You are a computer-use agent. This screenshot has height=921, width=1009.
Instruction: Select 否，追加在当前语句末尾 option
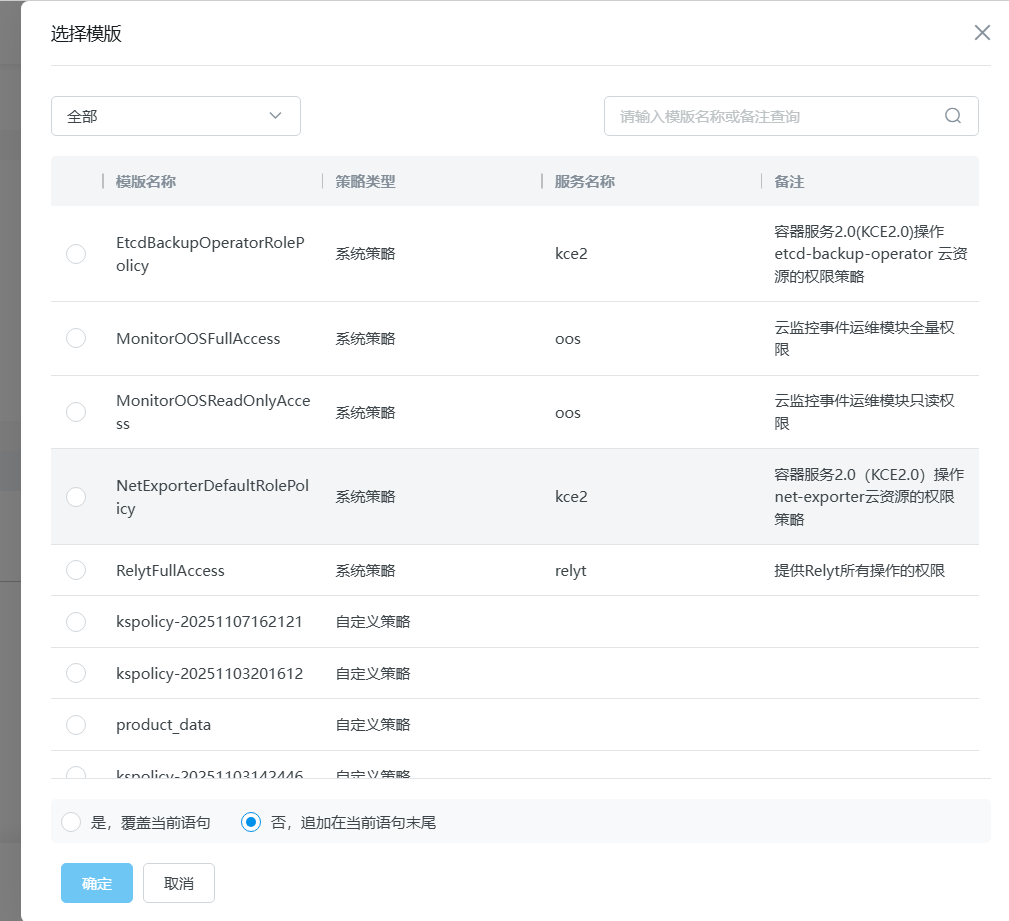point(251,822)
